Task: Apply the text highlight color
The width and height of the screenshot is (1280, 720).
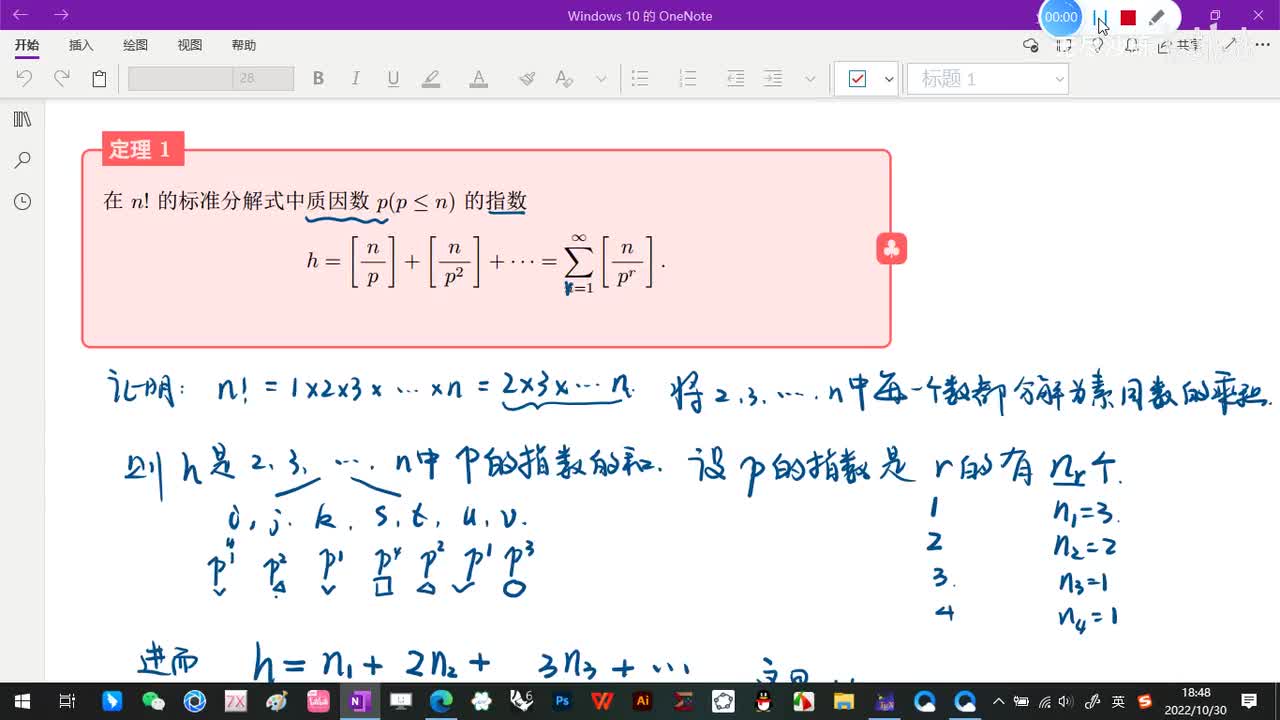Action: click(431, 78)
